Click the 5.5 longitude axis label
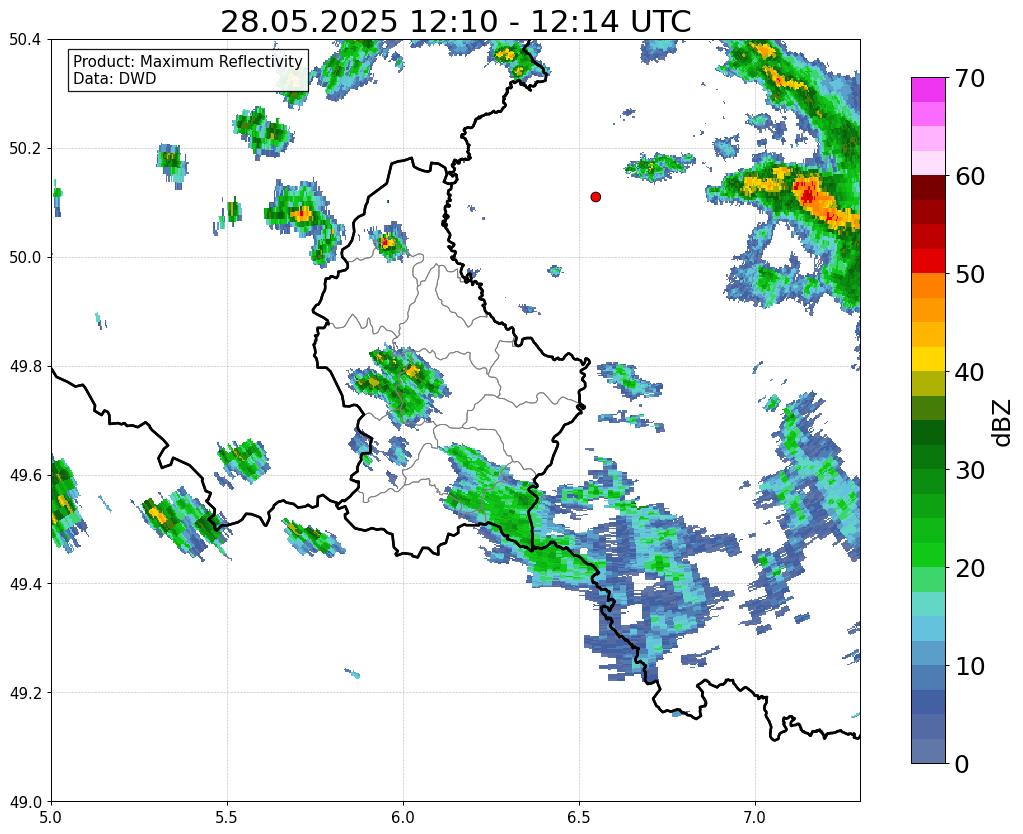Image resolution: width=1023 pixels, height=834 pixels. tap(227, 817)
